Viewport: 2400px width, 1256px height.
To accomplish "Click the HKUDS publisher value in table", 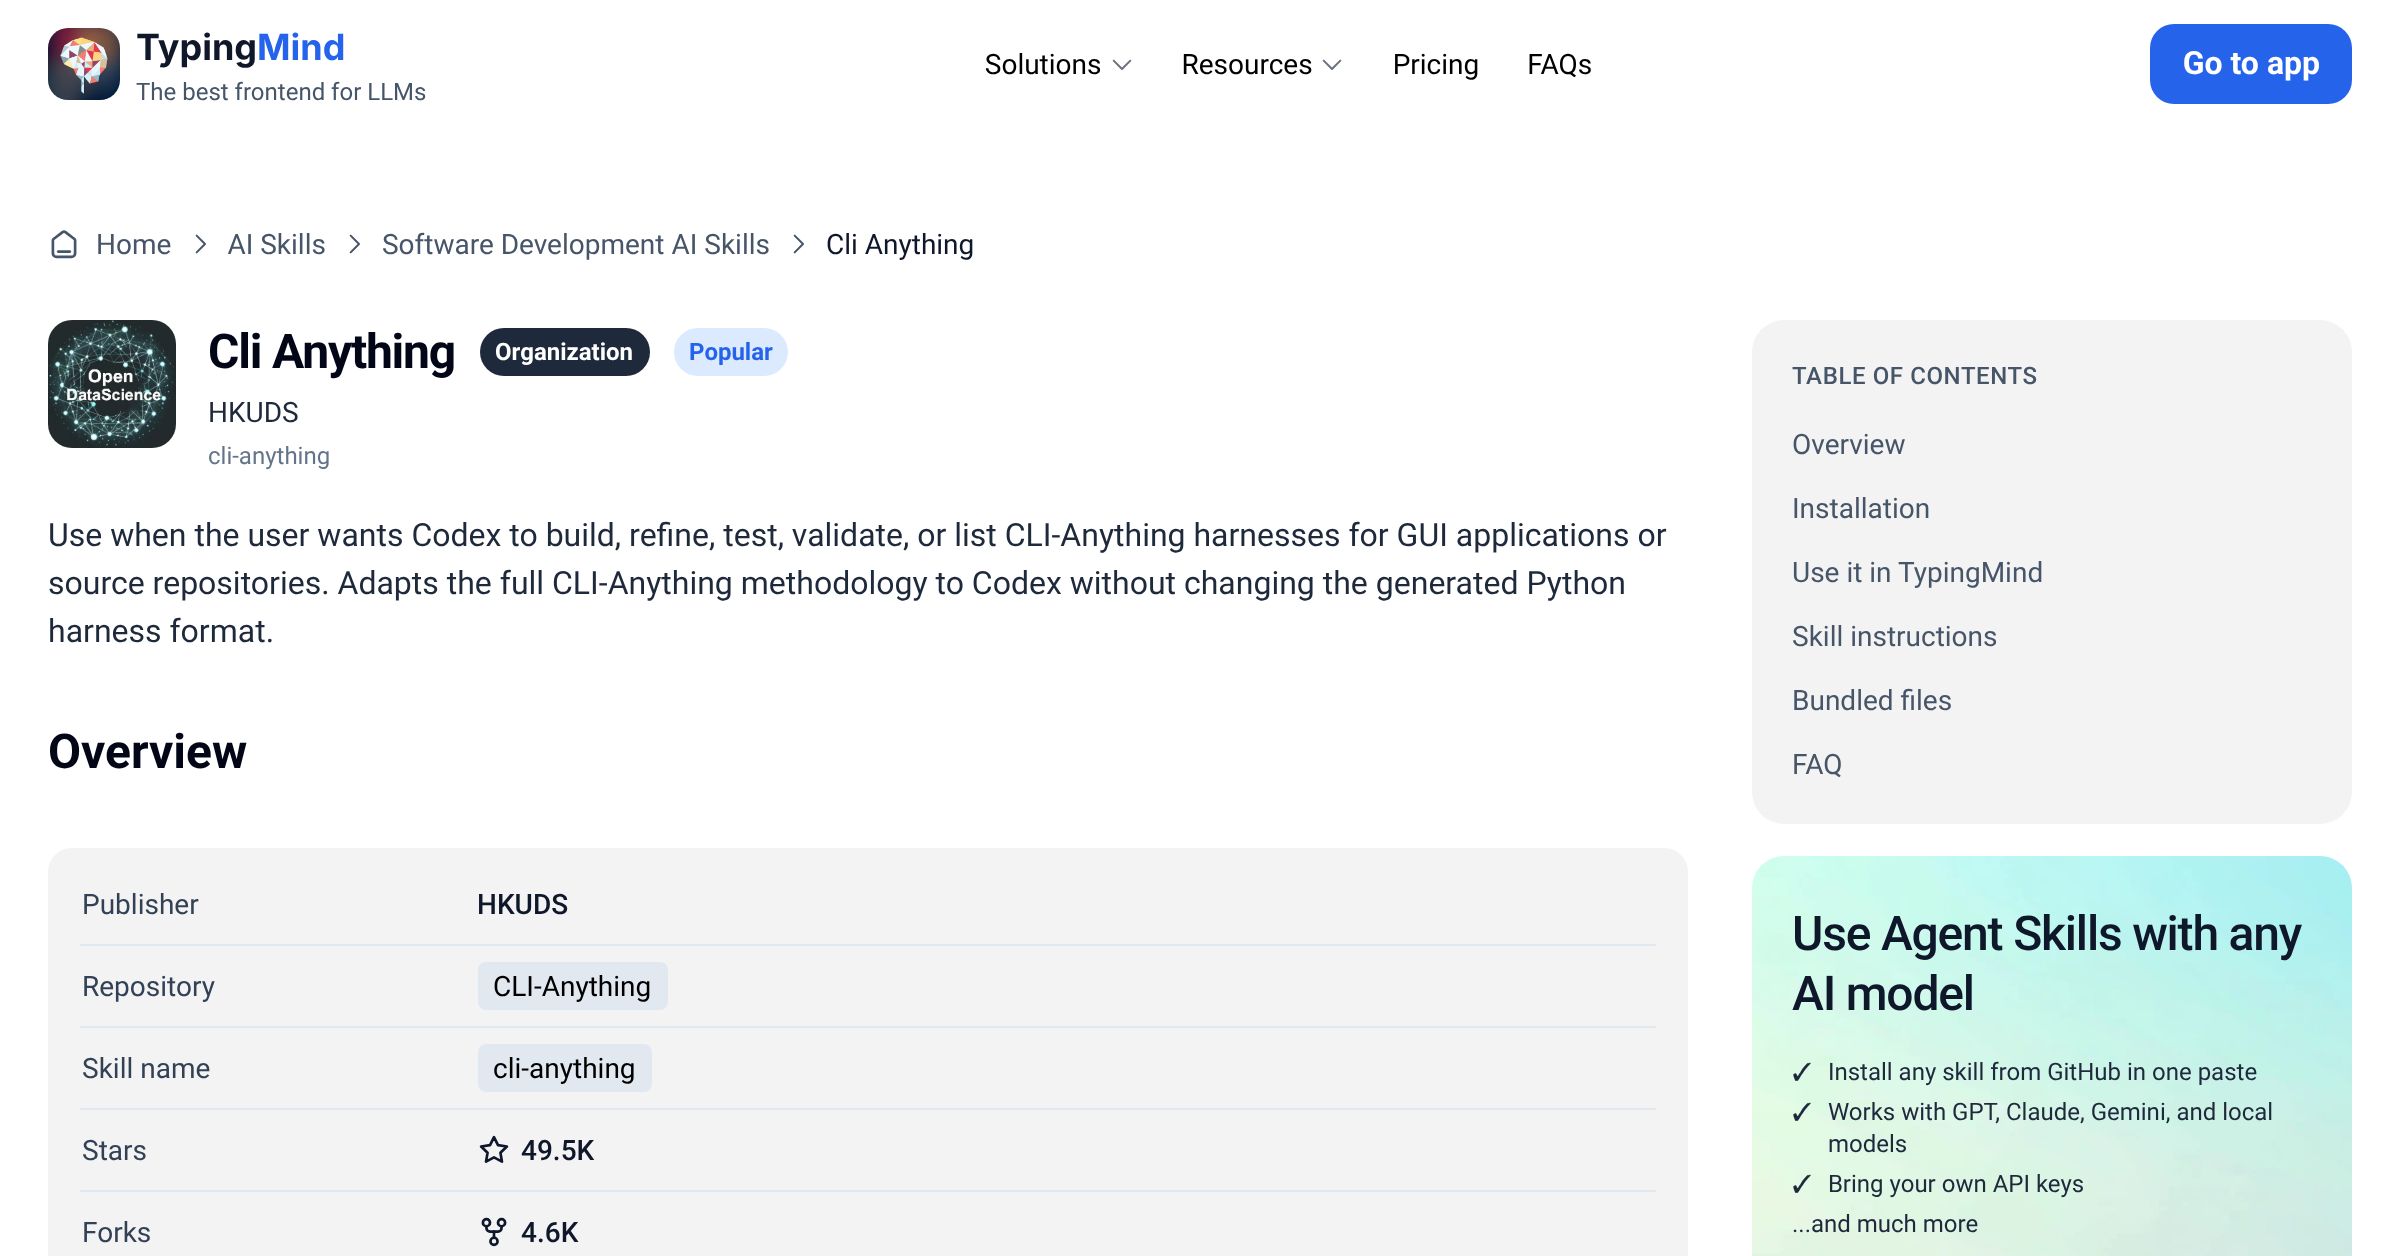I will coord(522,904).
